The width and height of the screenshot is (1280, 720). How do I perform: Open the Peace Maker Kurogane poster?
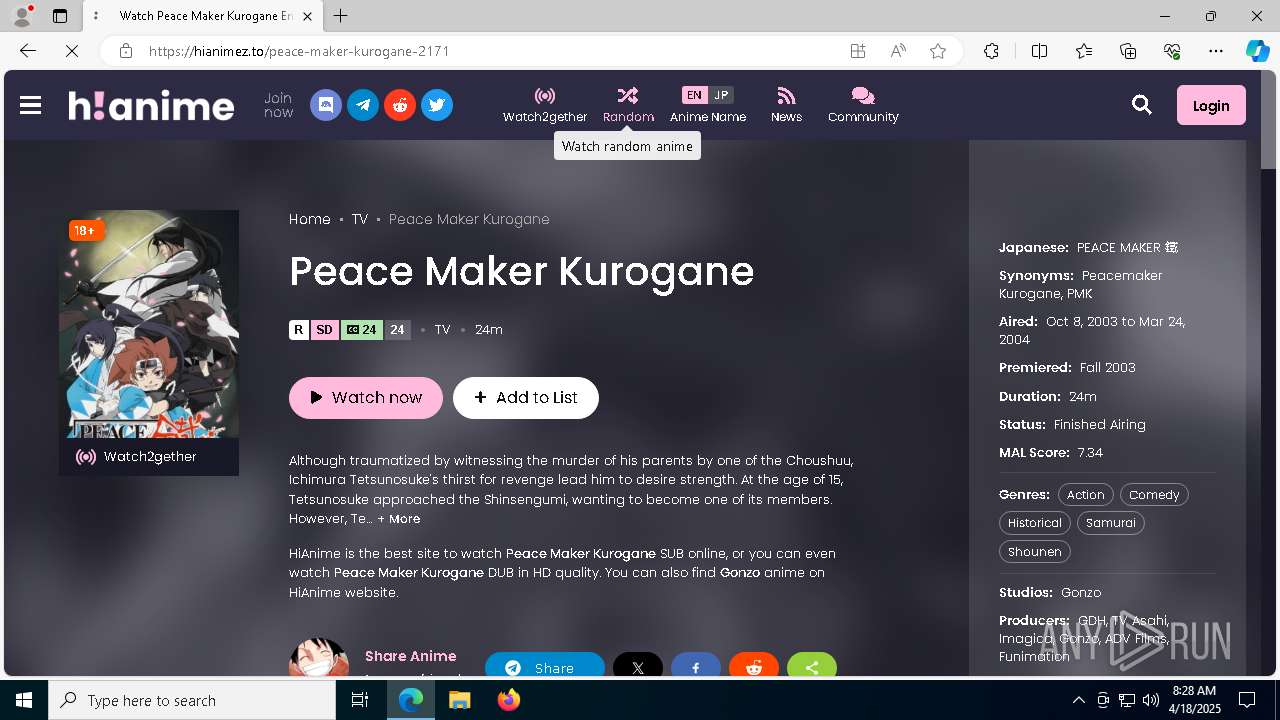coord(149,324)
